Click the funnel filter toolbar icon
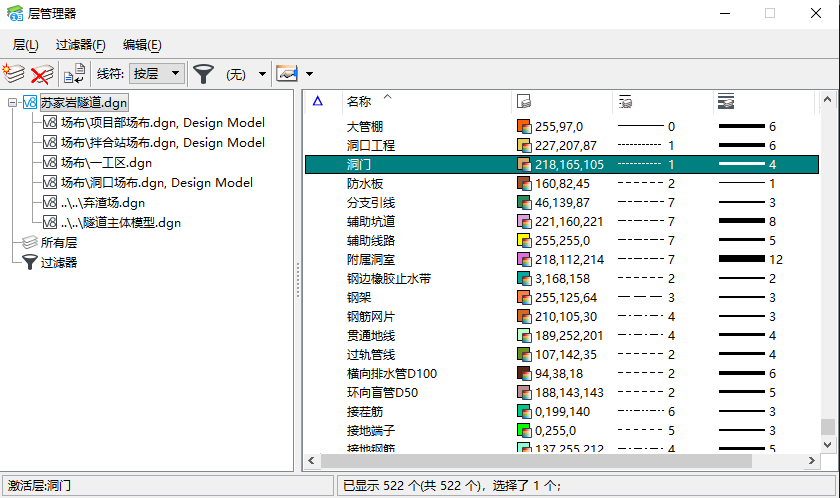Screen dimensions: 840x498 204,74
